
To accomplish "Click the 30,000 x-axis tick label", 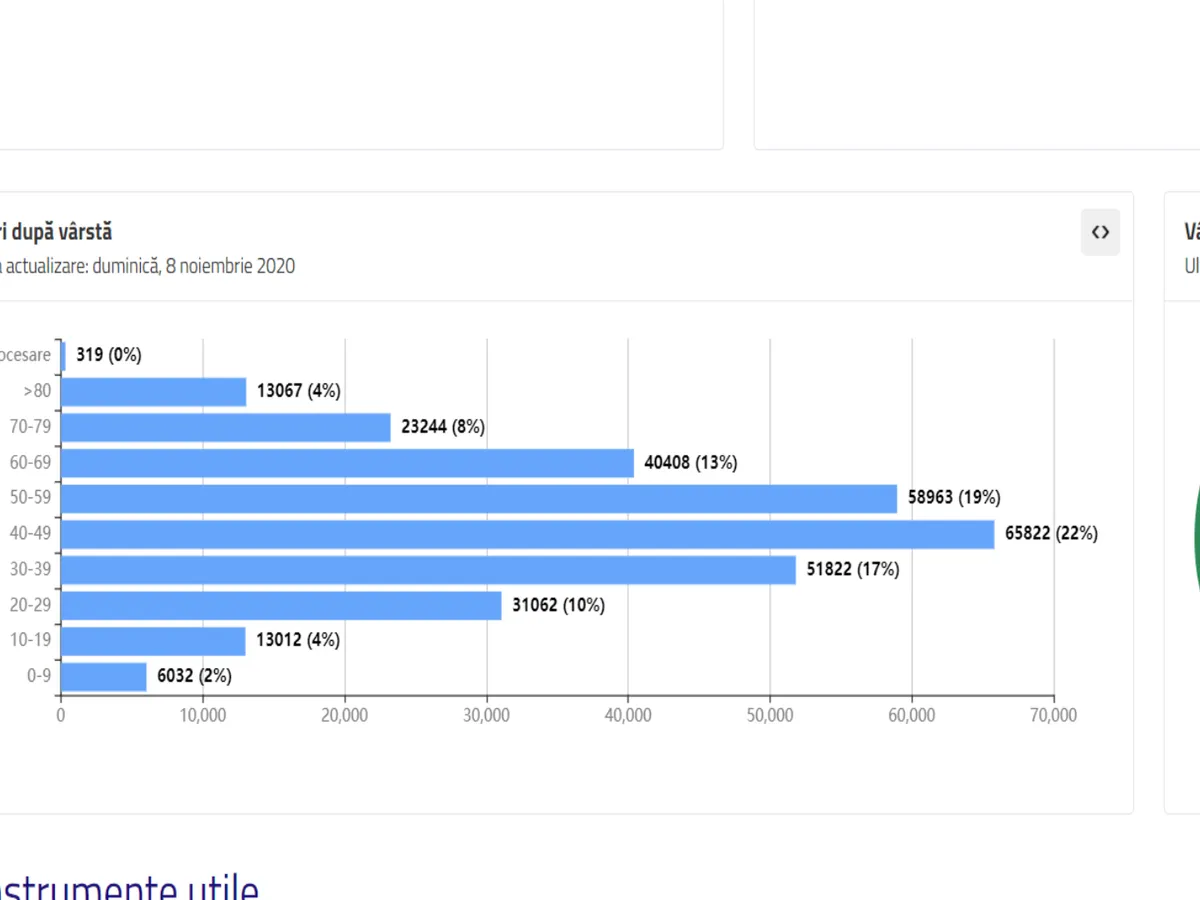I will point(486,715).
